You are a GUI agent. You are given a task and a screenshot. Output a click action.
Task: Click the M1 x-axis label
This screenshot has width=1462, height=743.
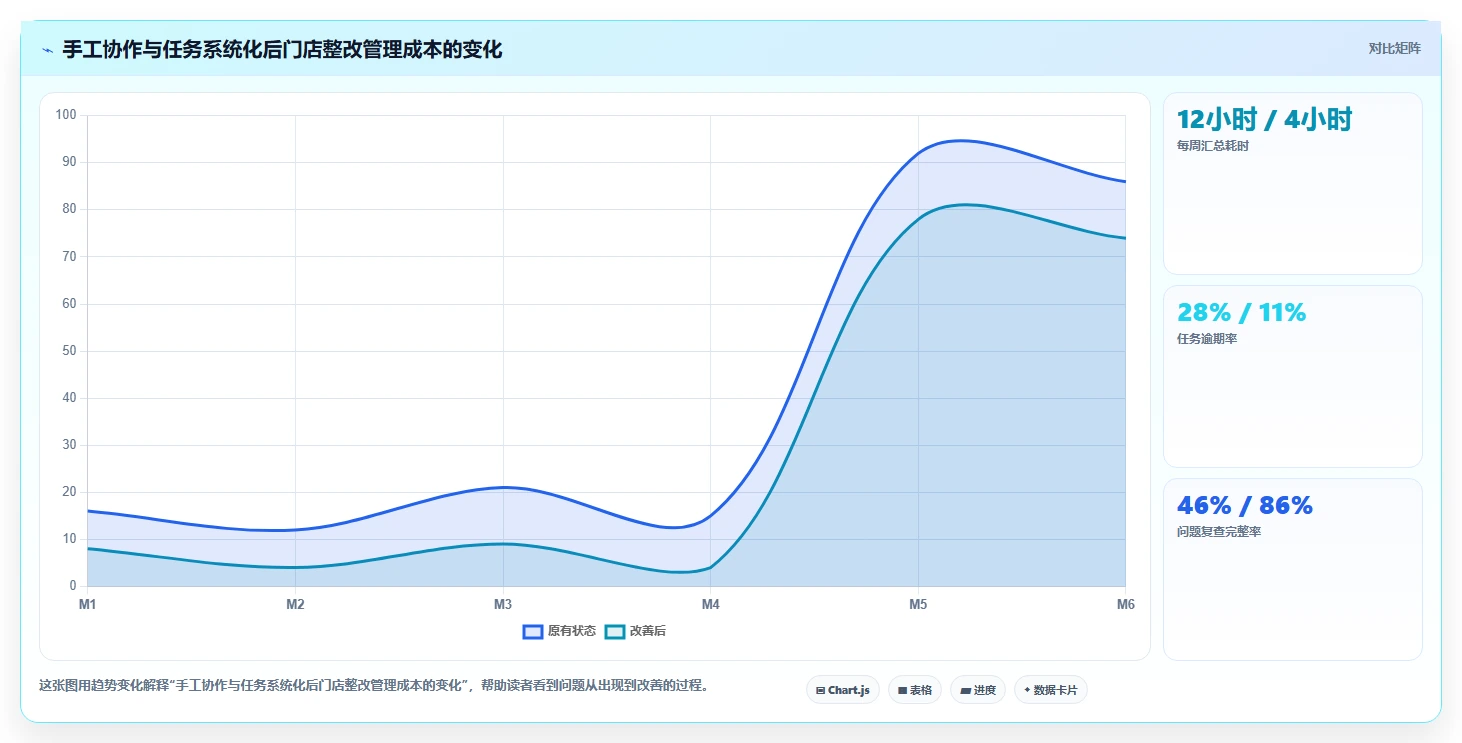[87, 604]
